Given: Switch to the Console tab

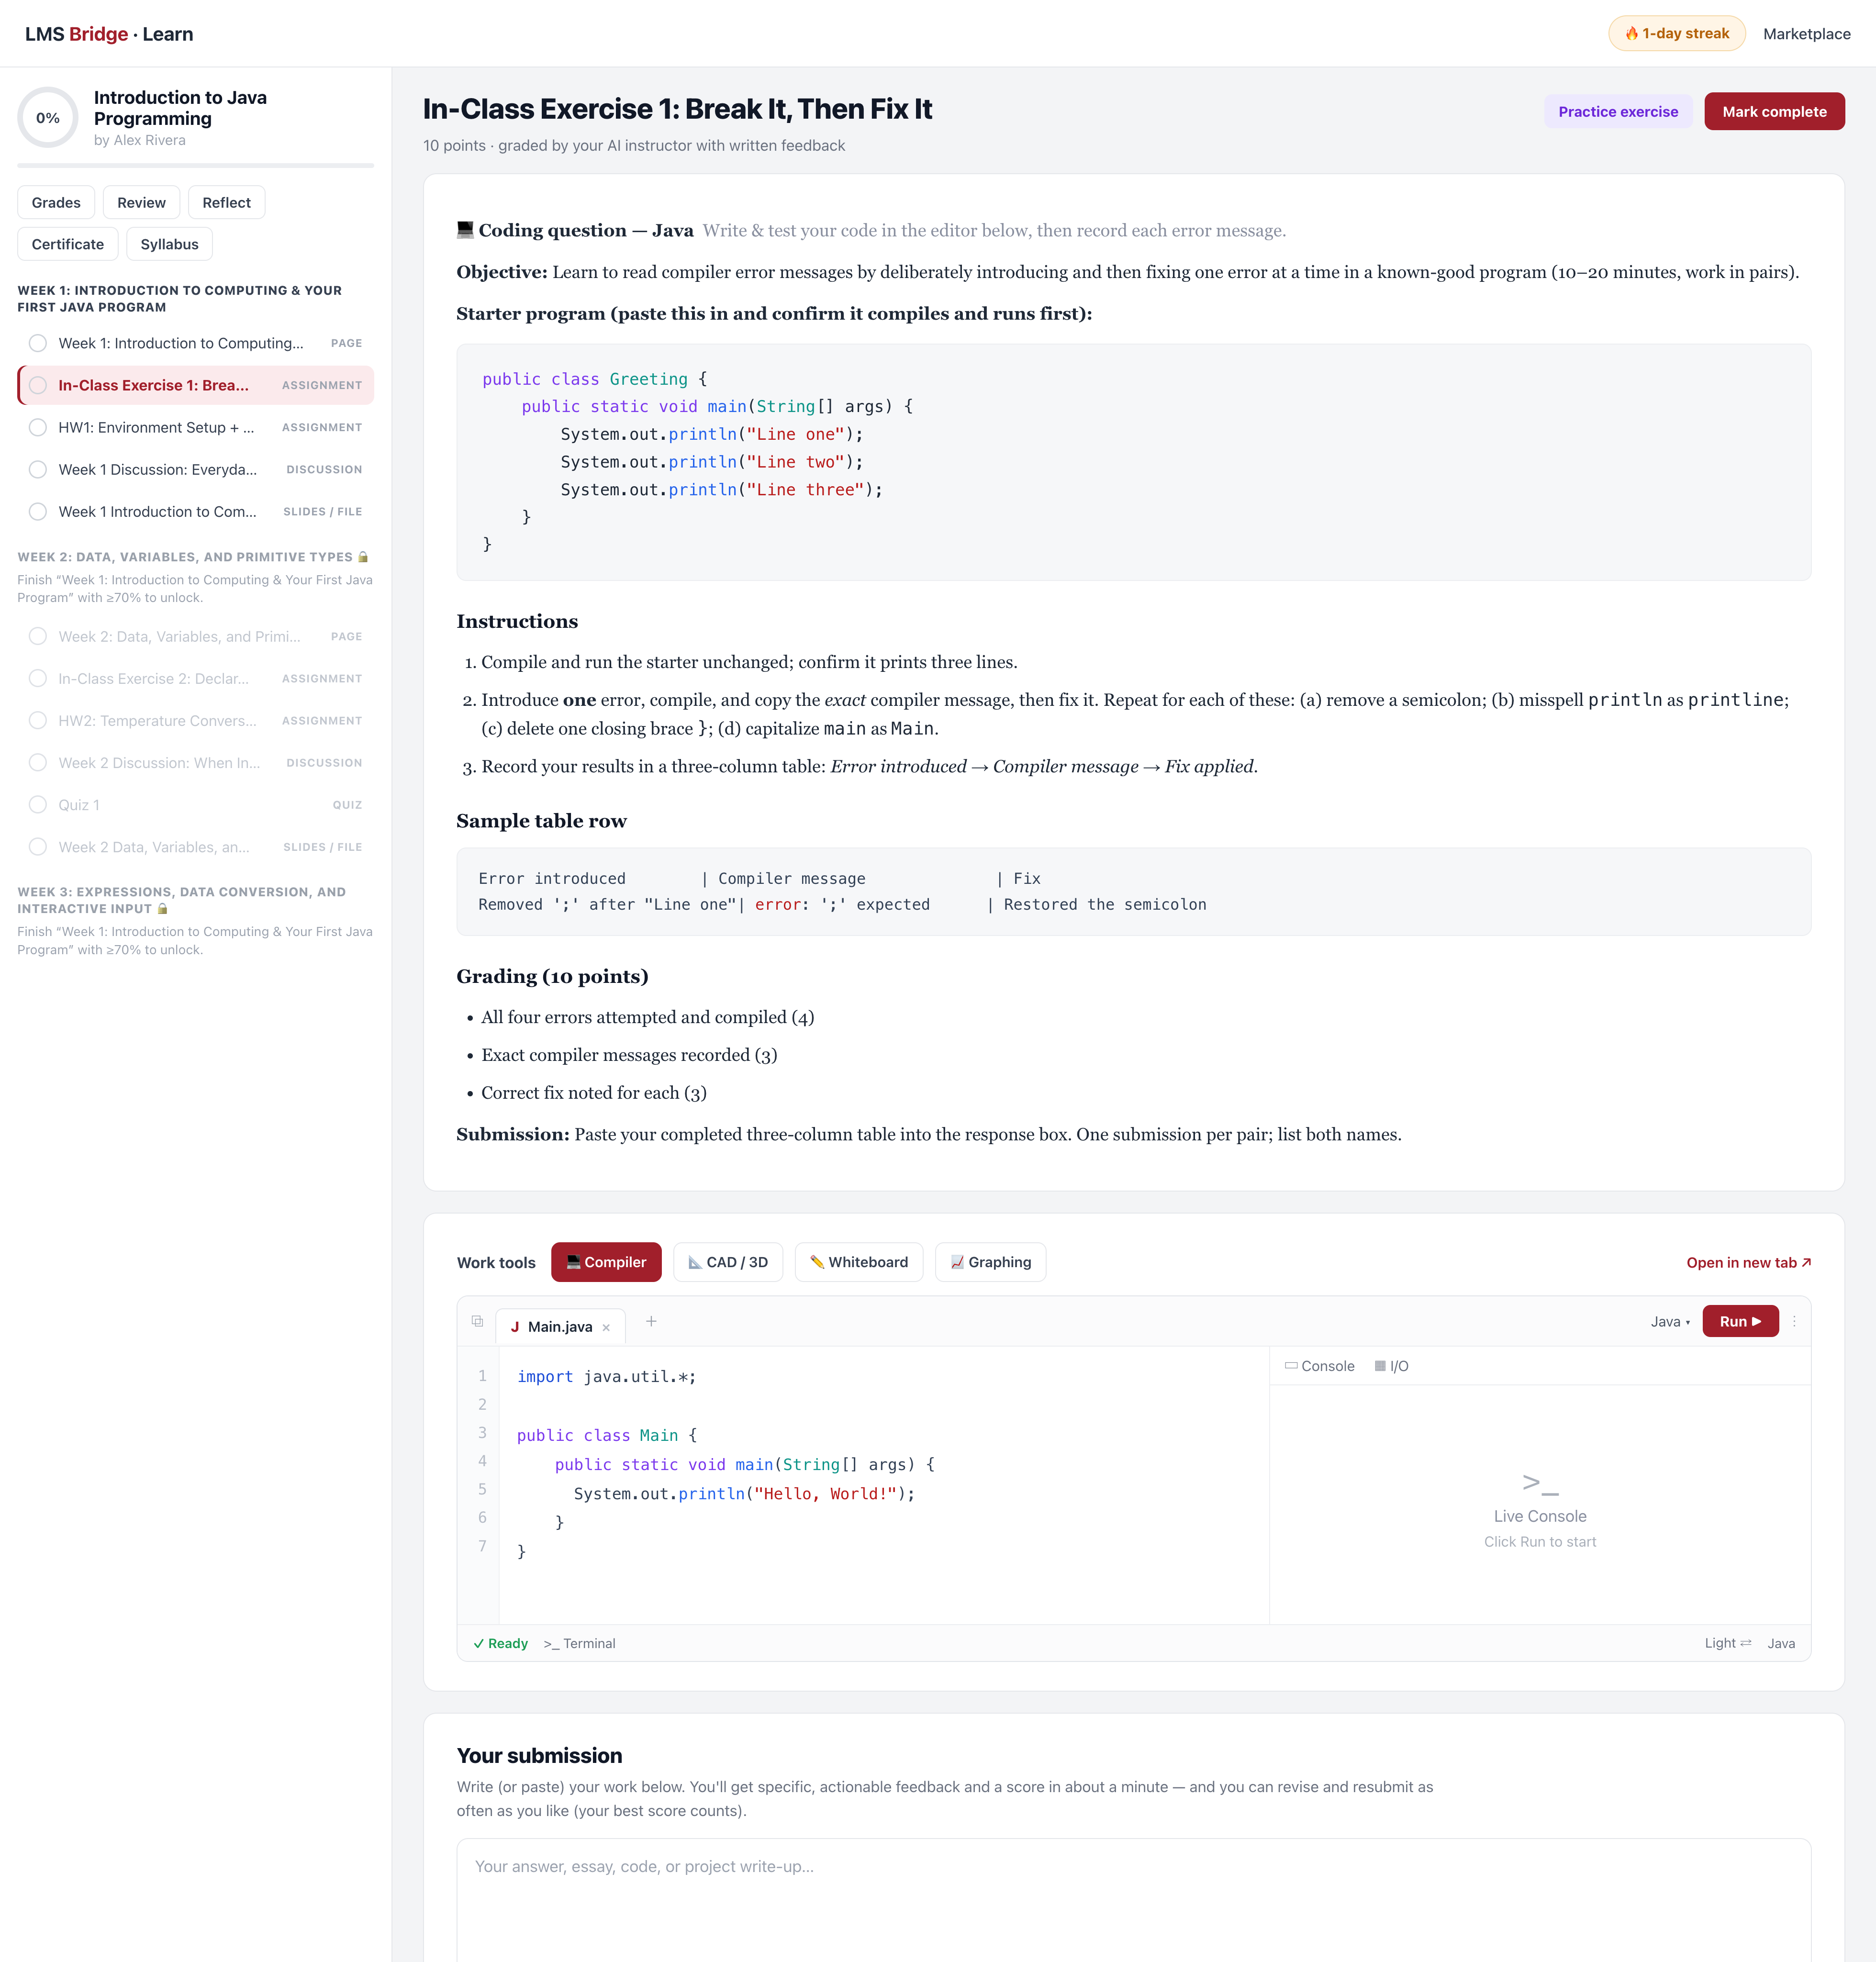Looking at the screenshot, I should (1319, 1366).
